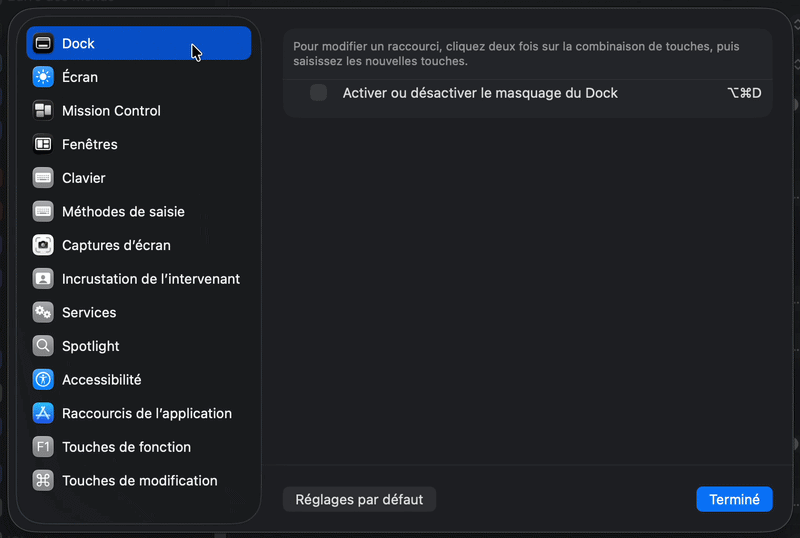
Task: Select the Écran sun icon
Action: (x=43, y=77)
